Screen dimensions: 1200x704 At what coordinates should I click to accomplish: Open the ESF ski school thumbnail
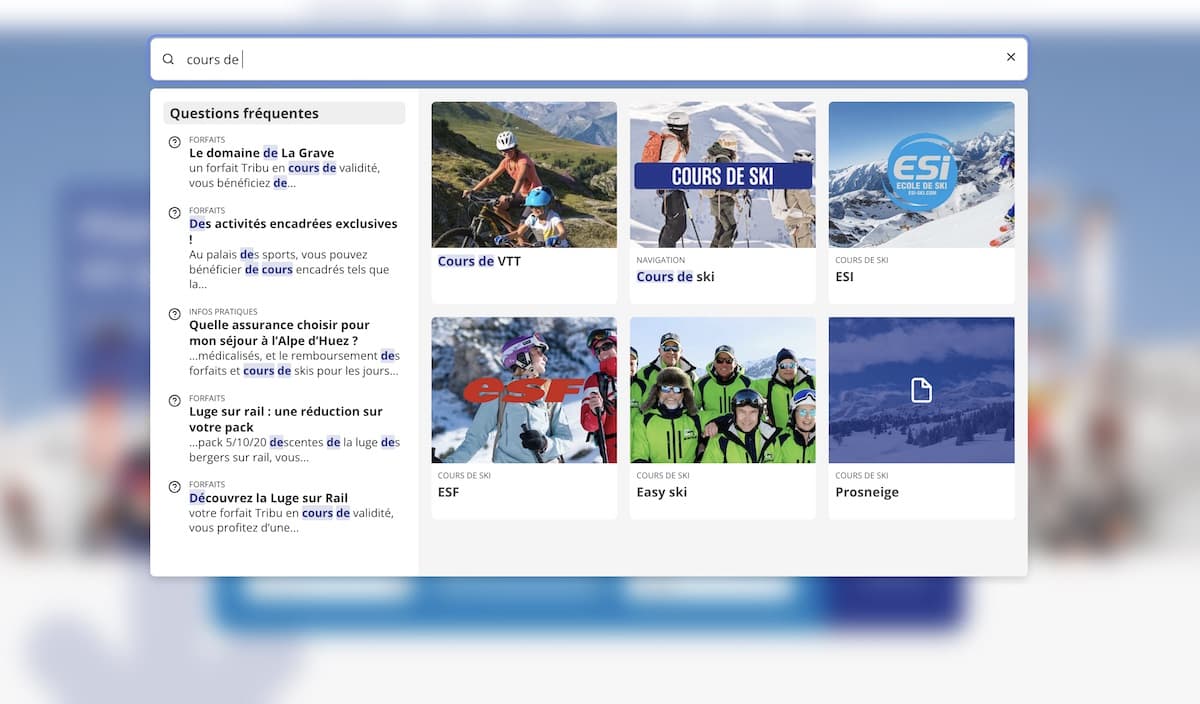[x=524, y=390]
